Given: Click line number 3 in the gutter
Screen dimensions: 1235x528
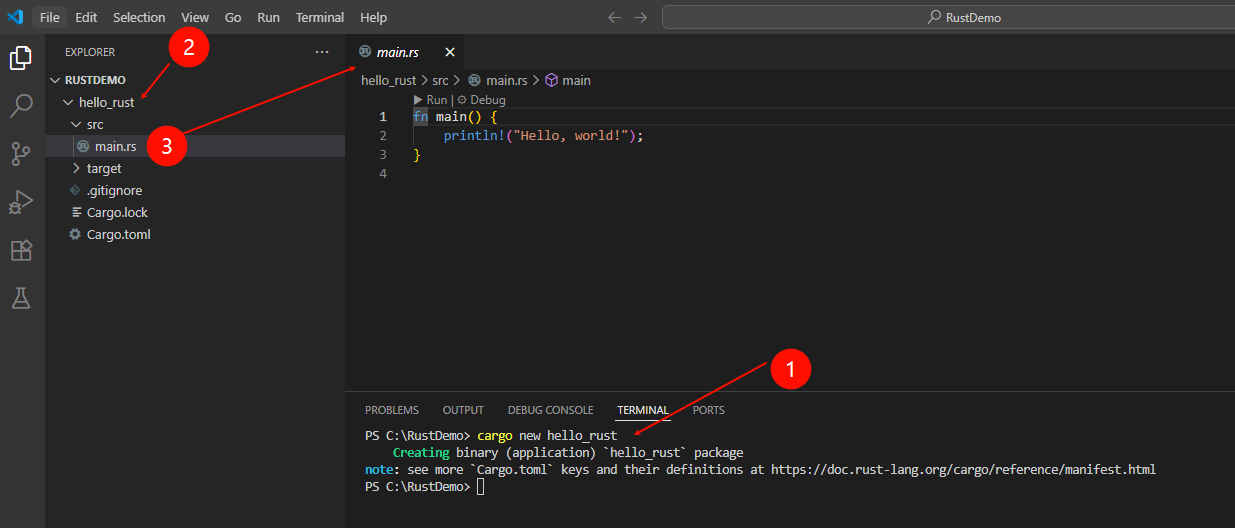Looking at the screenshot, I should click(x=383, y=155).
